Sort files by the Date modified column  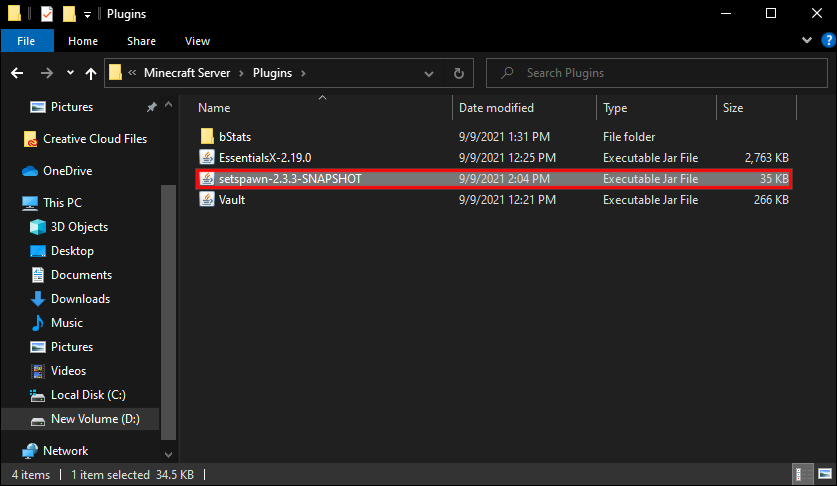(496, 108)
